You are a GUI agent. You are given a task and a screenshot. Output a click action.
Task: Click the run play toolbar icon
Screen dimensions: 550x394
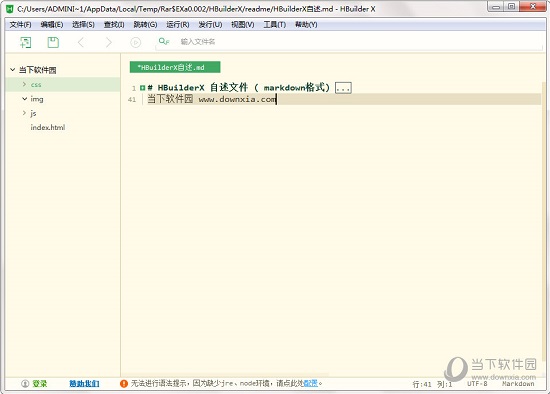135,42
